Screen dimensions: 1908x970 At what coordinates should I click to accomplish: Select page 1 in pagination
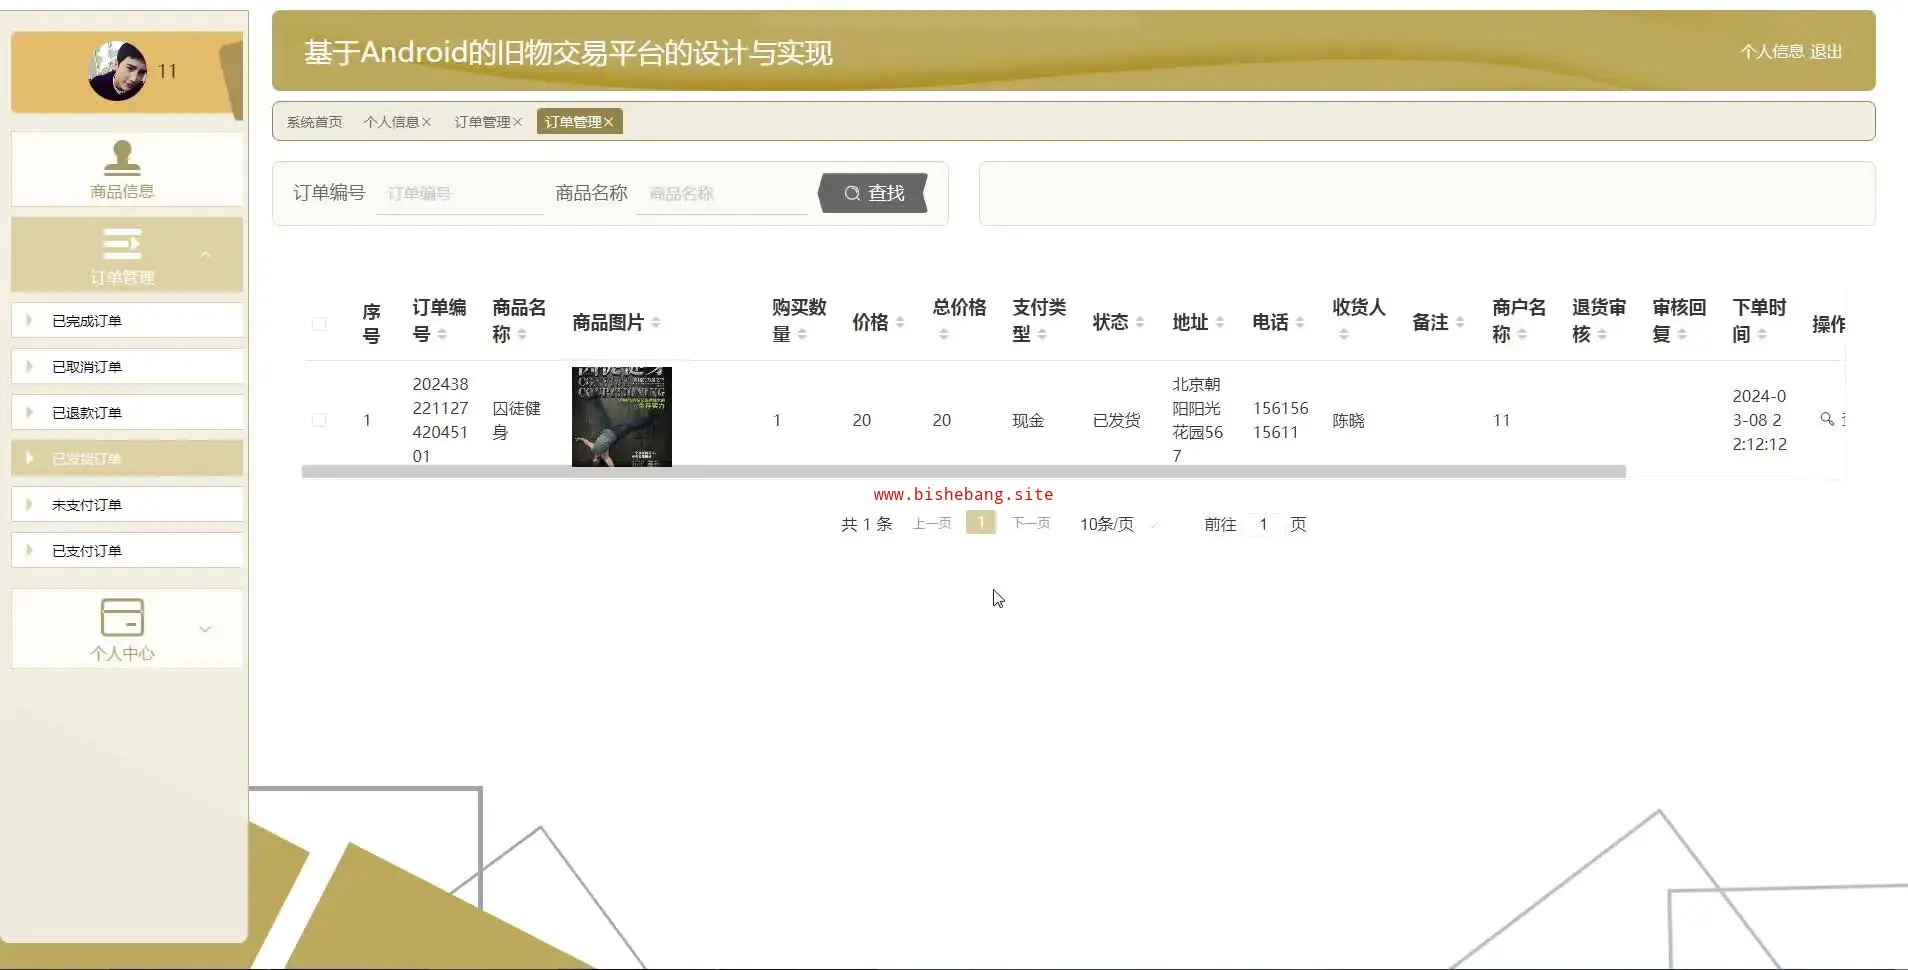coord(981,523)
